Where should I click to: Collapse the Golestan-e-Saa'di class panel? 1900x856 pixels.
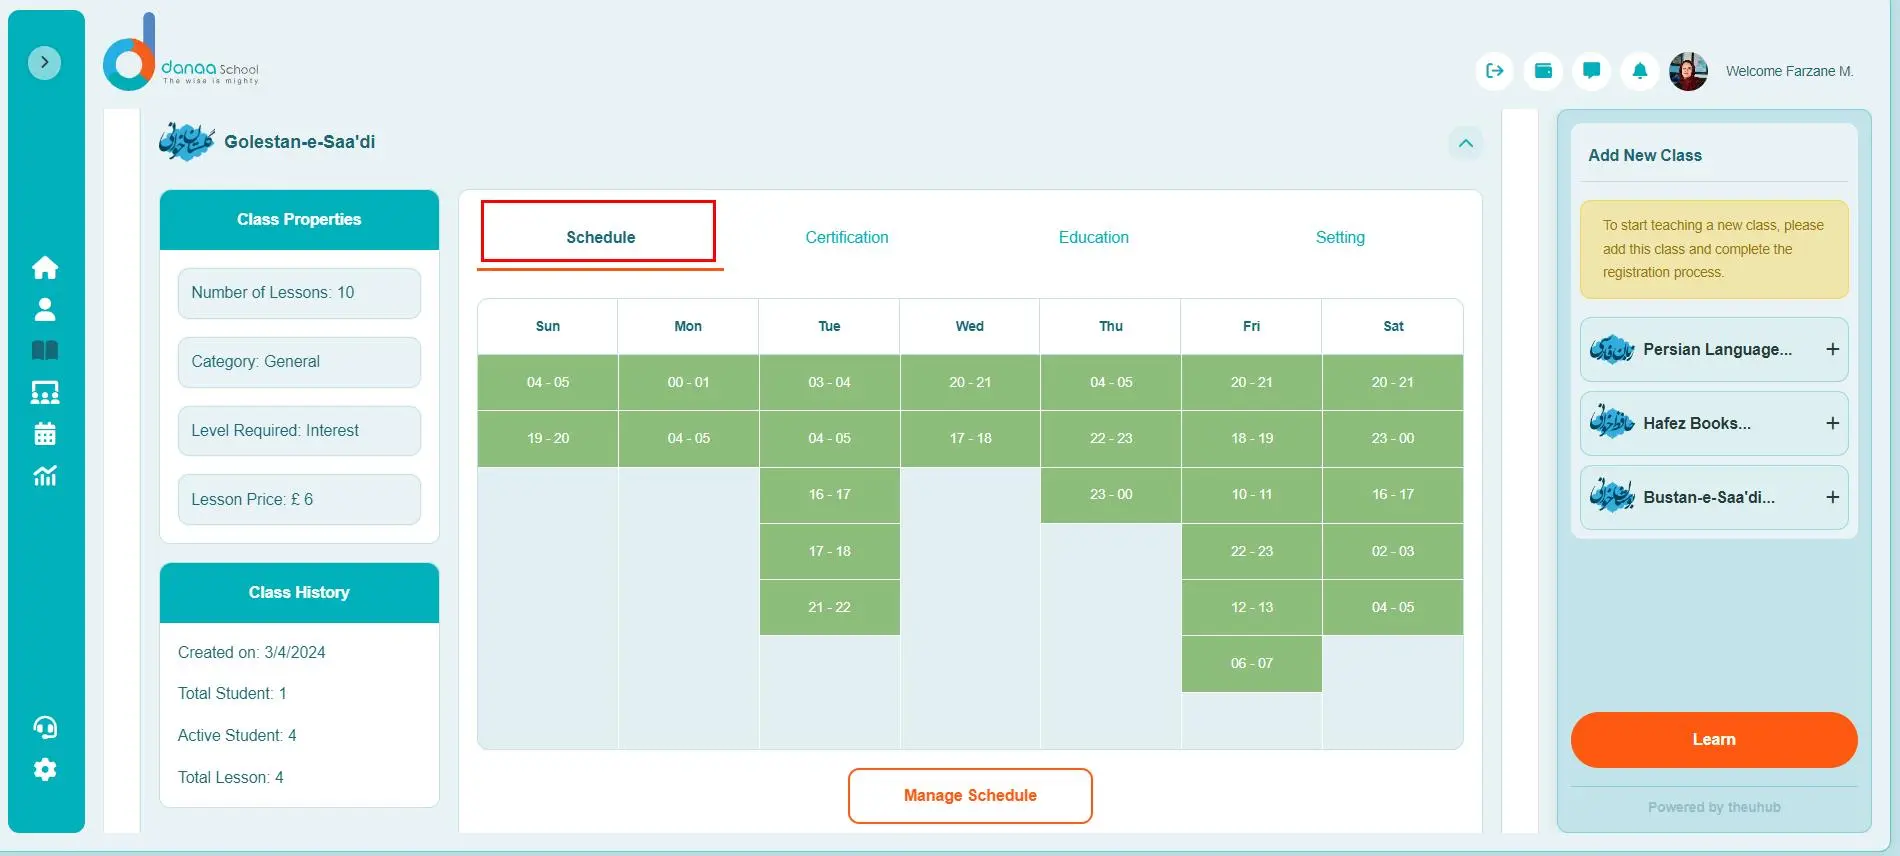[x=1465, y=143]
